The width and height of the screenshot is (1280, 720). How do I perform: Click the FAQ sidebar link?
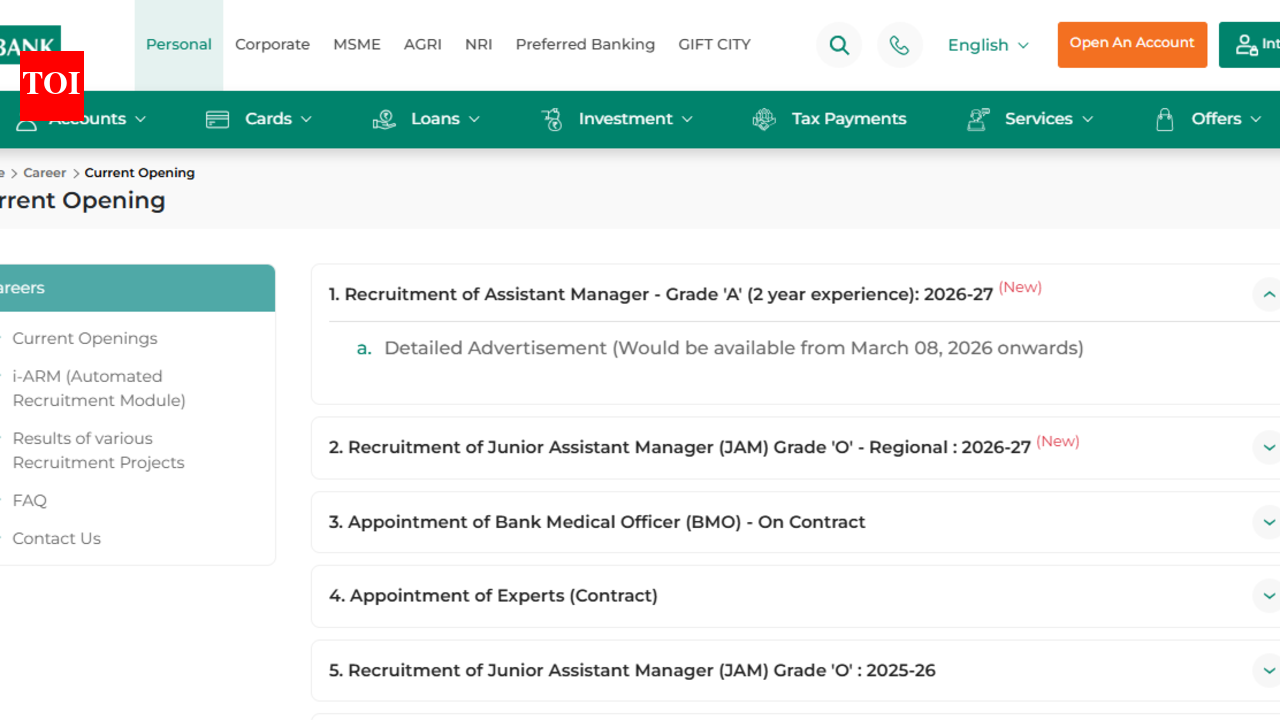point(29,500)
